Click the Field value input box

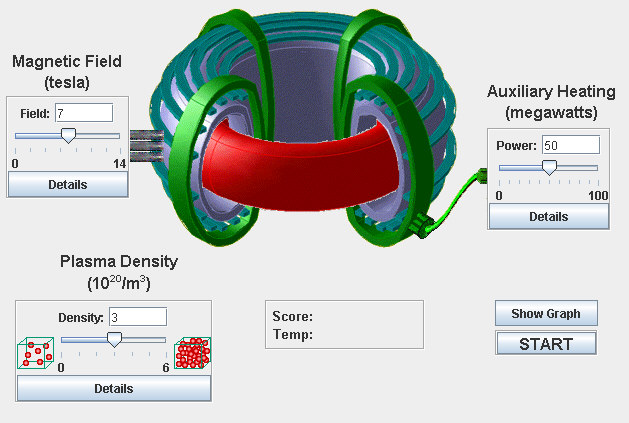pos(84,113)
